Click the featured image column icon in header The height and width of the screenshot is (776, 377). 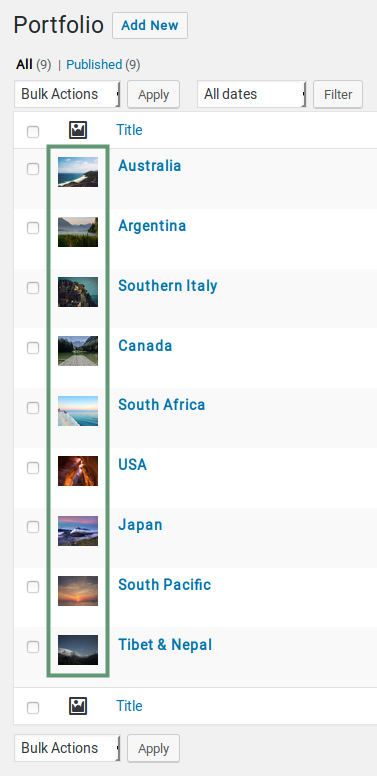click(78, 131)
